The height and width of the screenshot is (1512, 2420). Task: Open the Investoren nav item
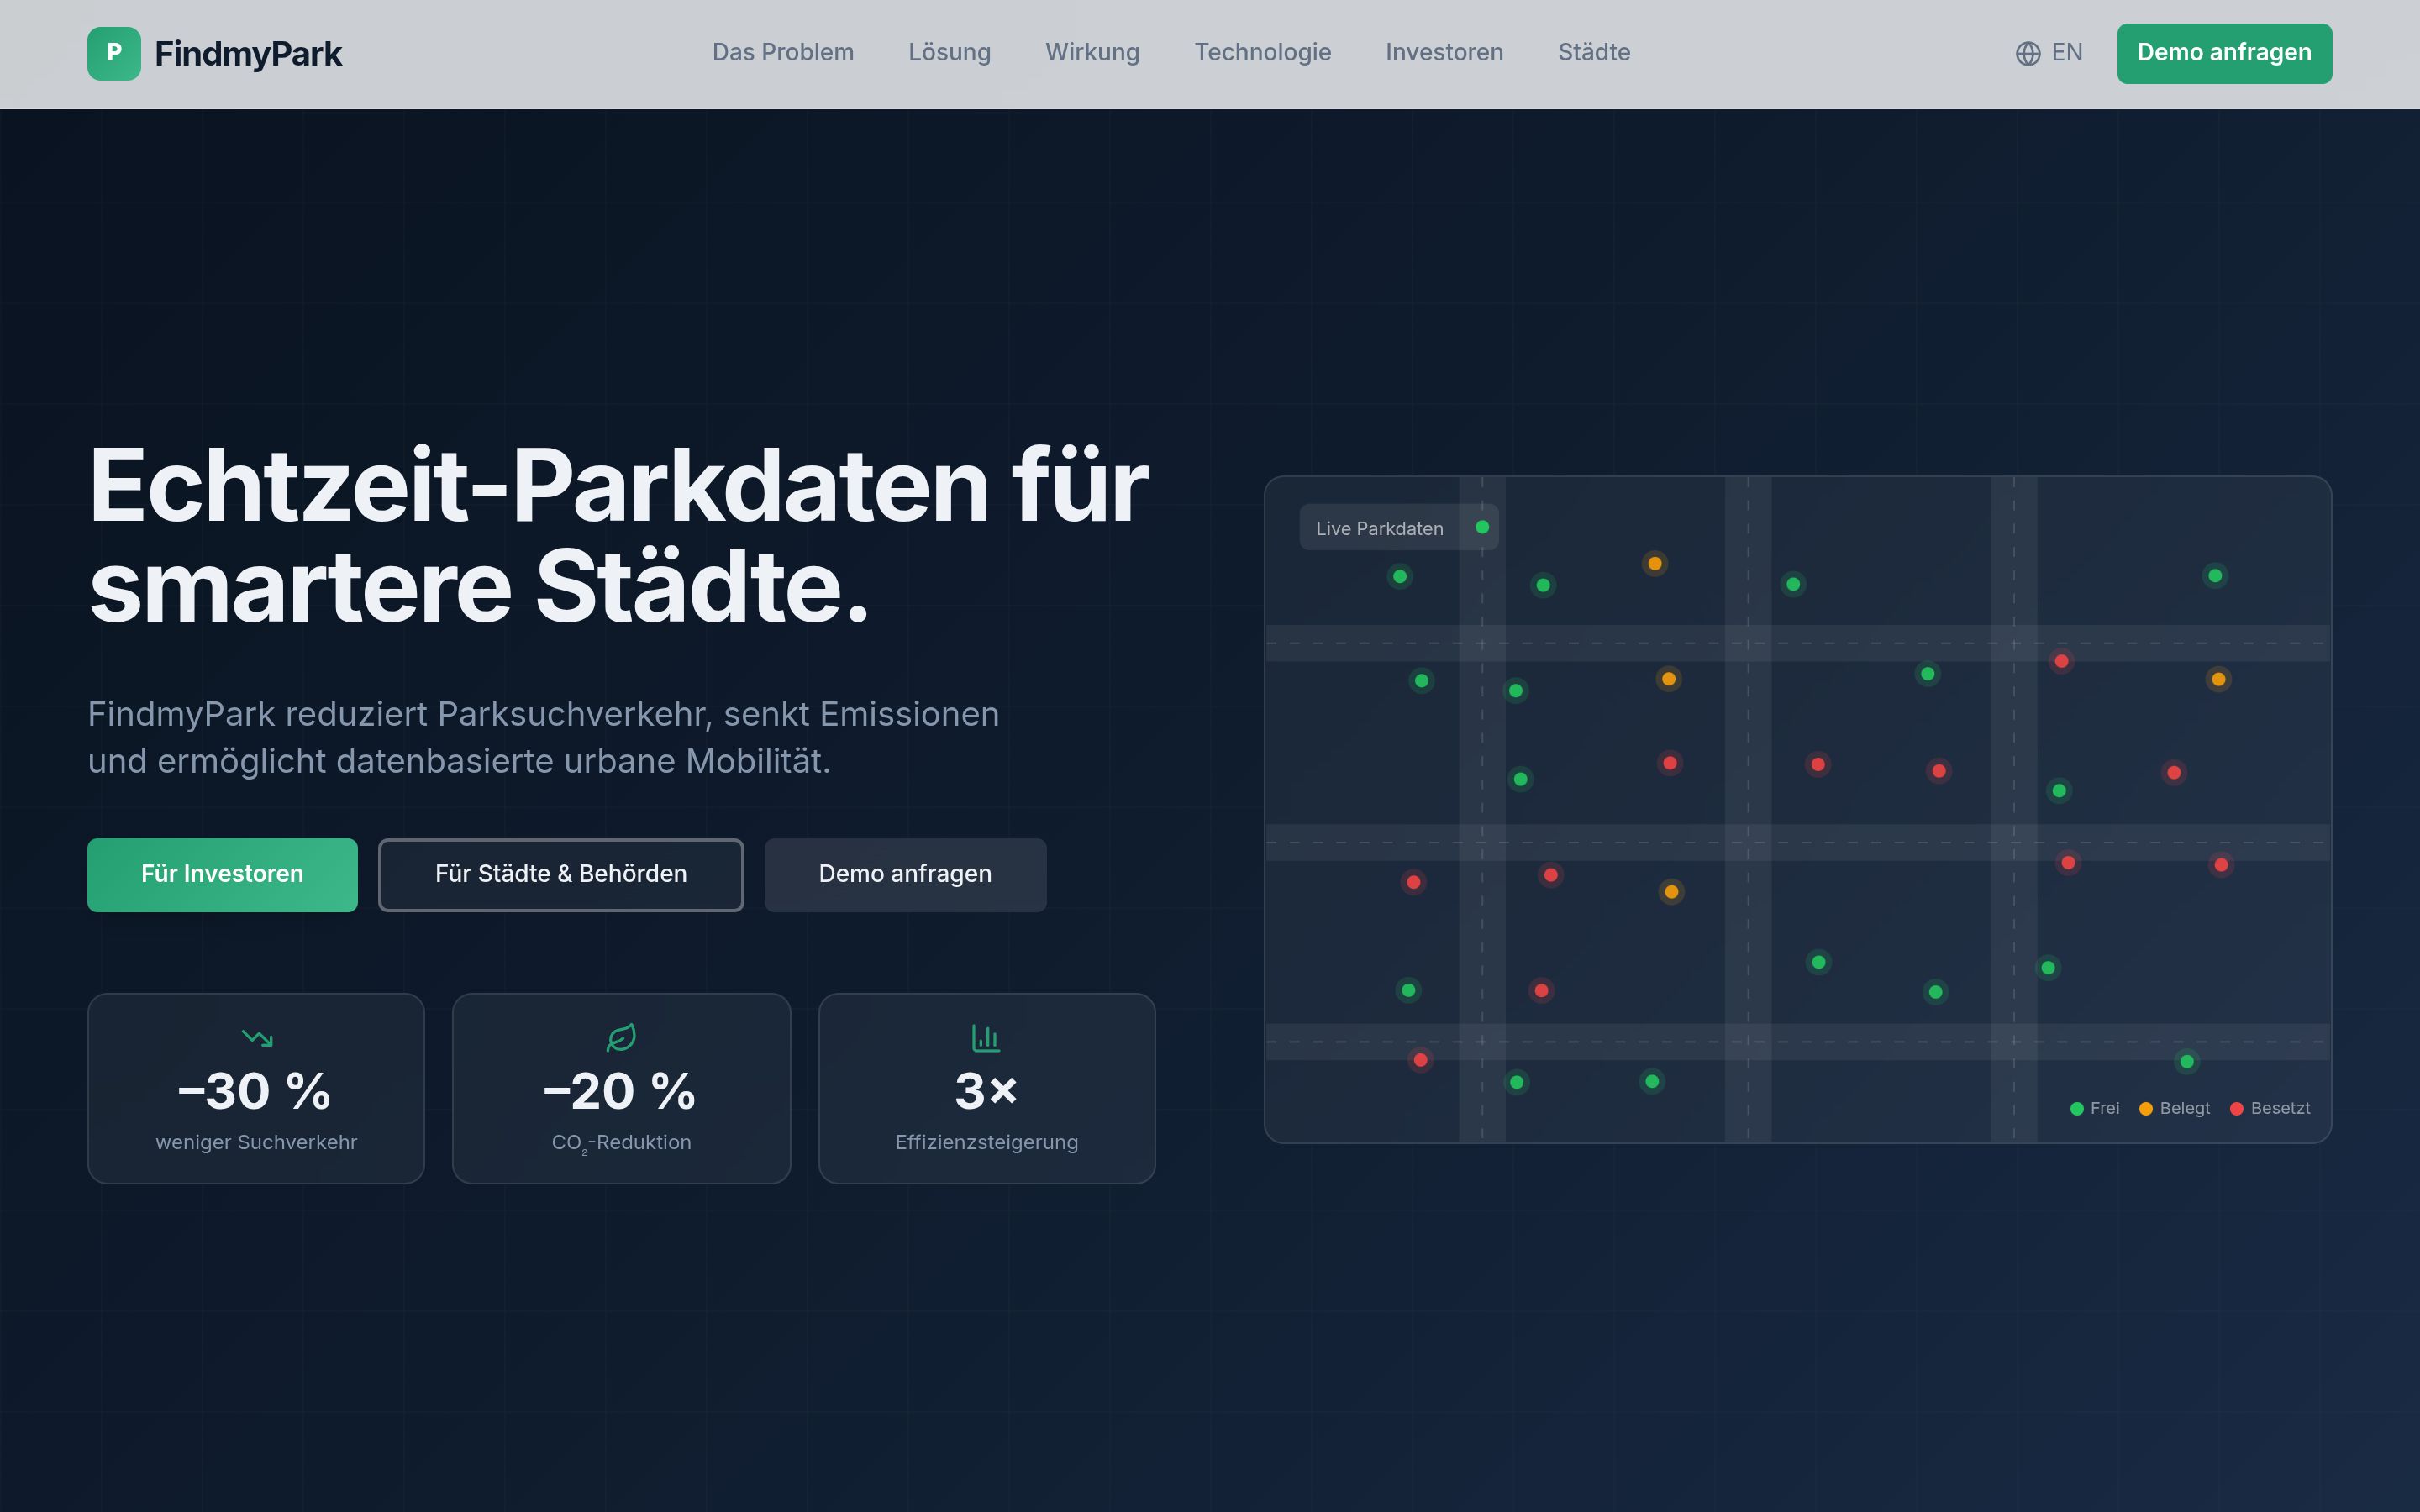[x=1444, y=53]
